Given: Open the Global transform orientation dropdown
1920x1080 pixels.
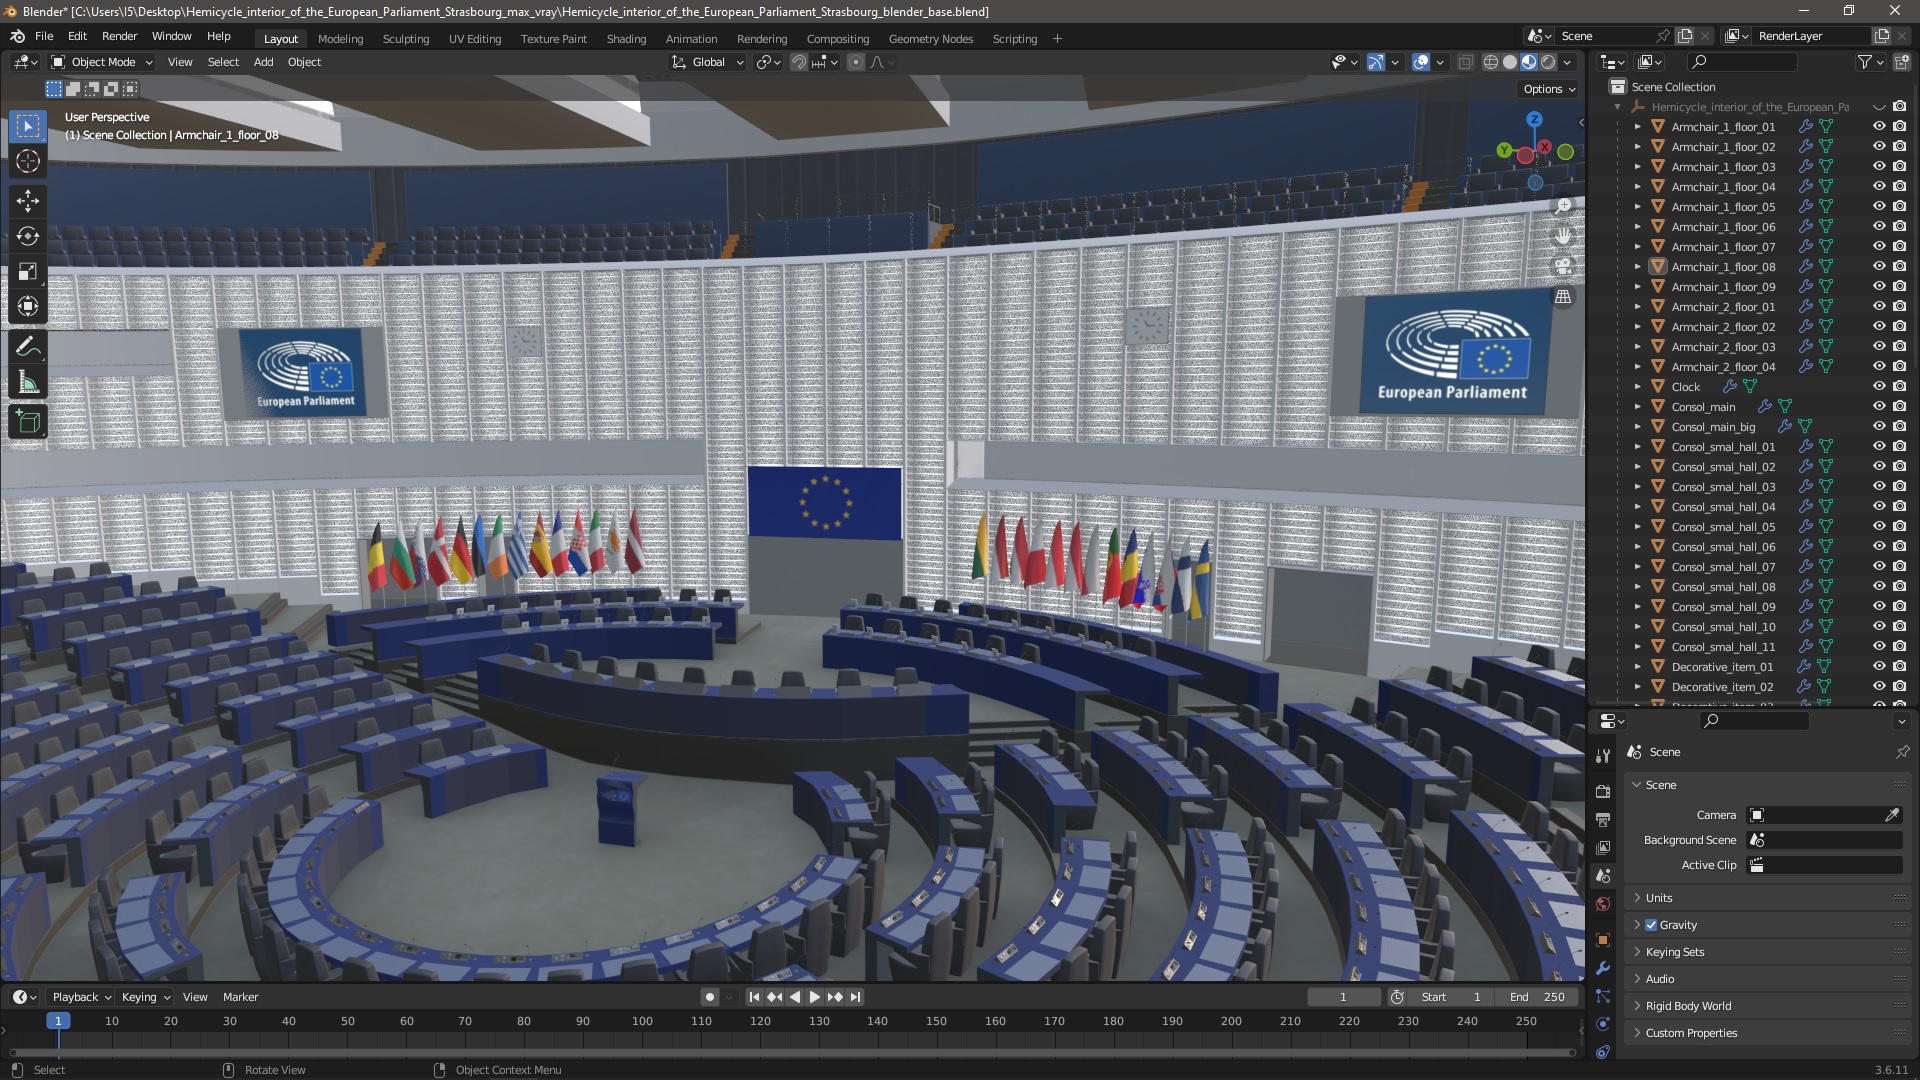Looking at the screenshot, I should click(708, 62).
